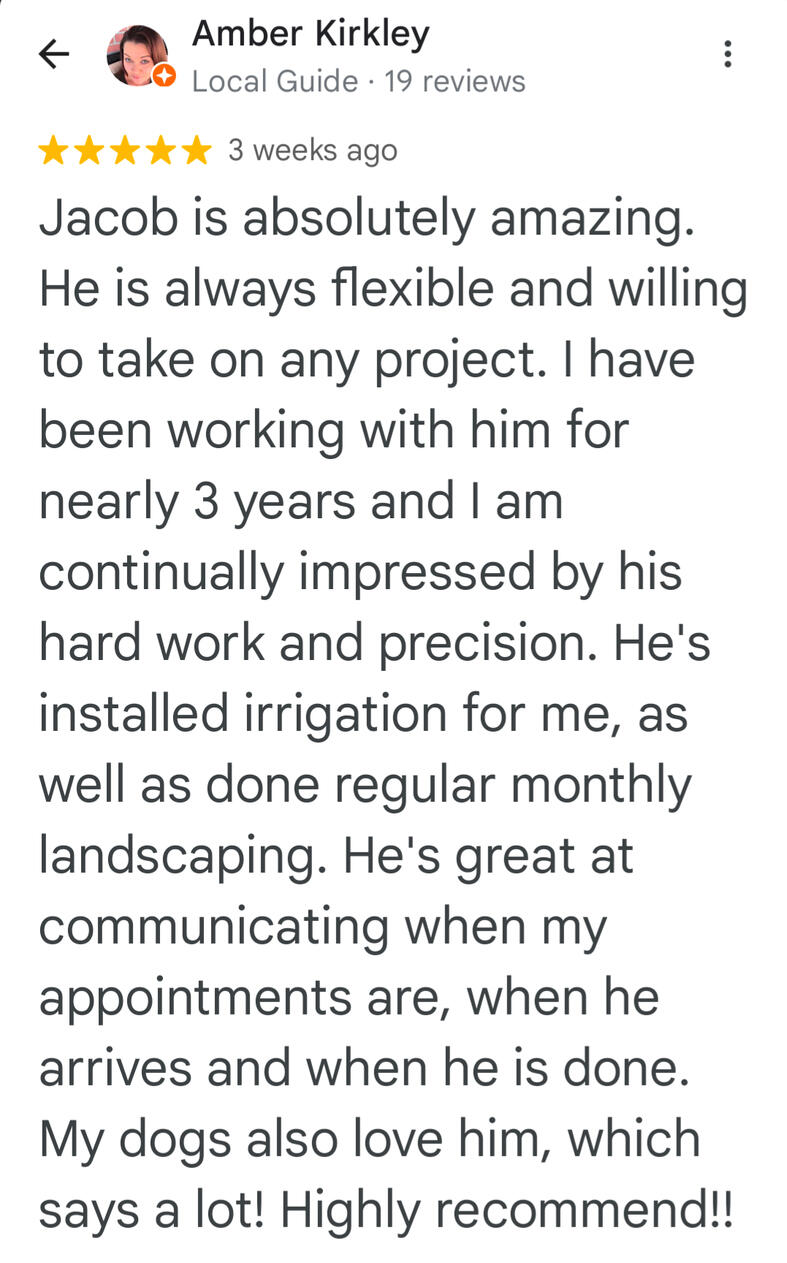Click the fifth rating star
Image resolution: width=787 pixels, height=1263 pixels.
coord(196,151)
